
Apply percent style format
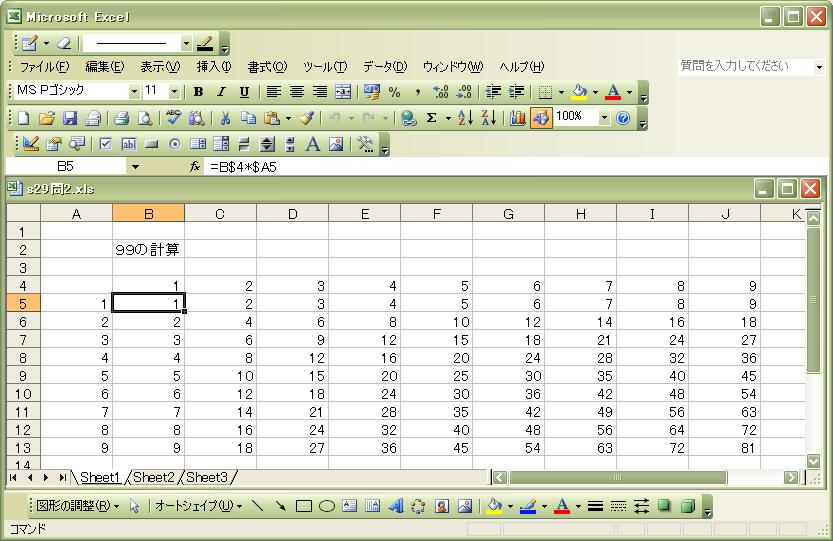tap(395, 92)
